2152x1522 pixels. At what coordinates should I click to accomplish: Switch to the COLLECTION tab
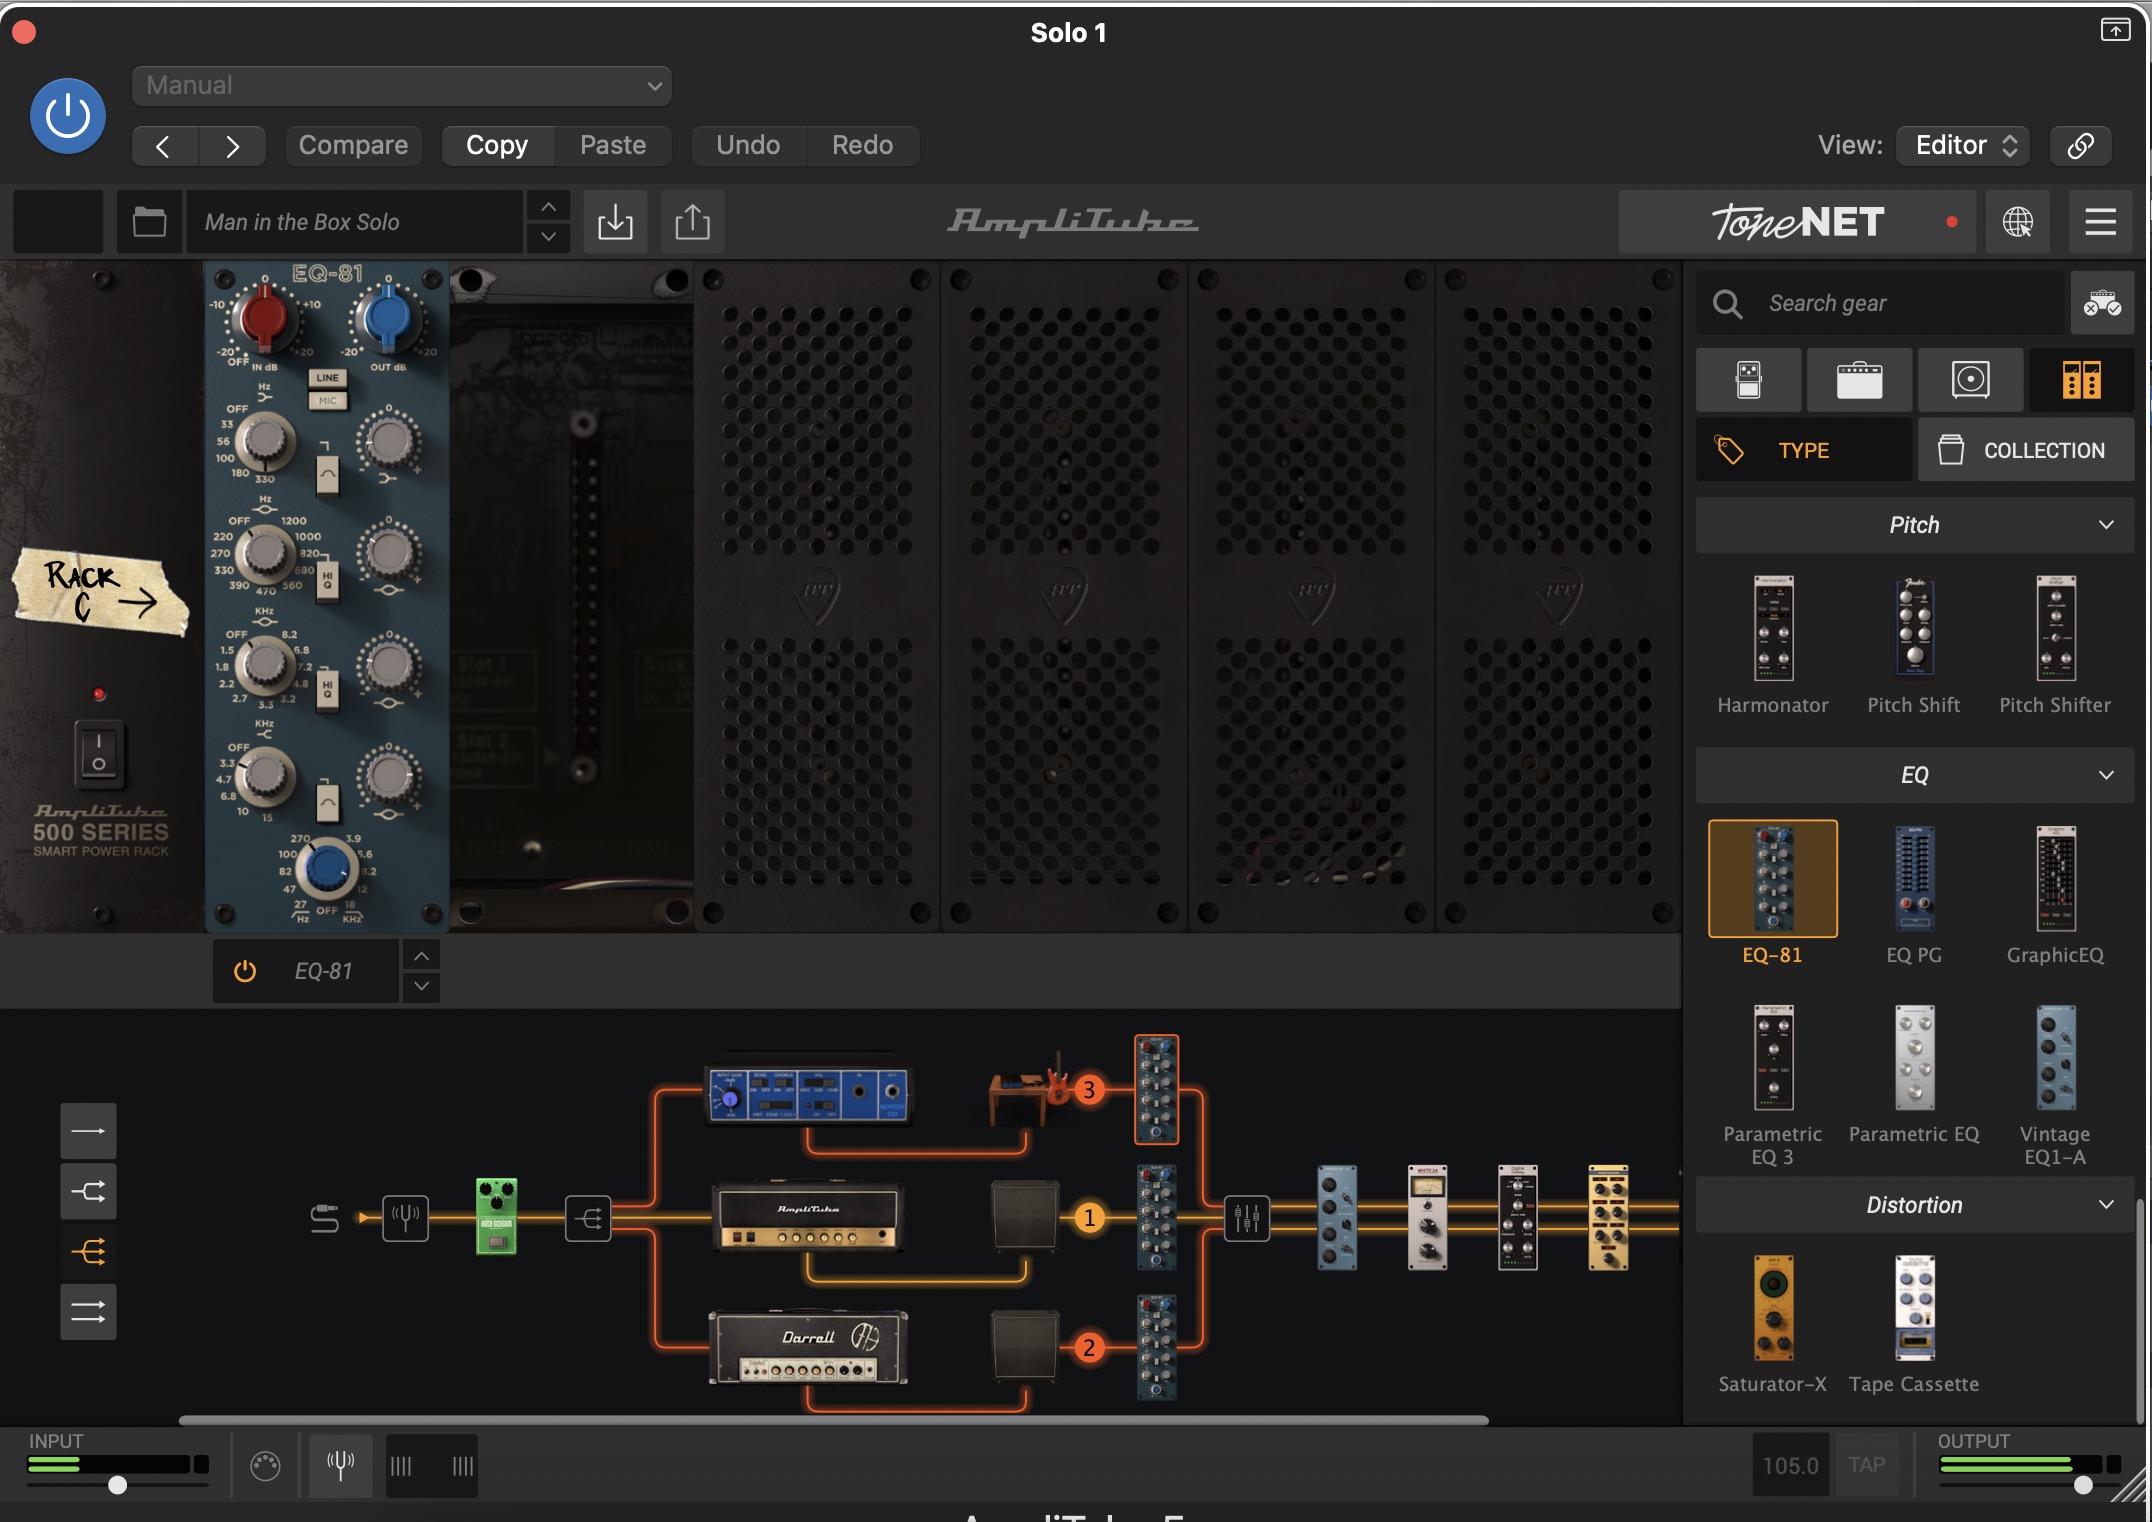click(2025, 451)
